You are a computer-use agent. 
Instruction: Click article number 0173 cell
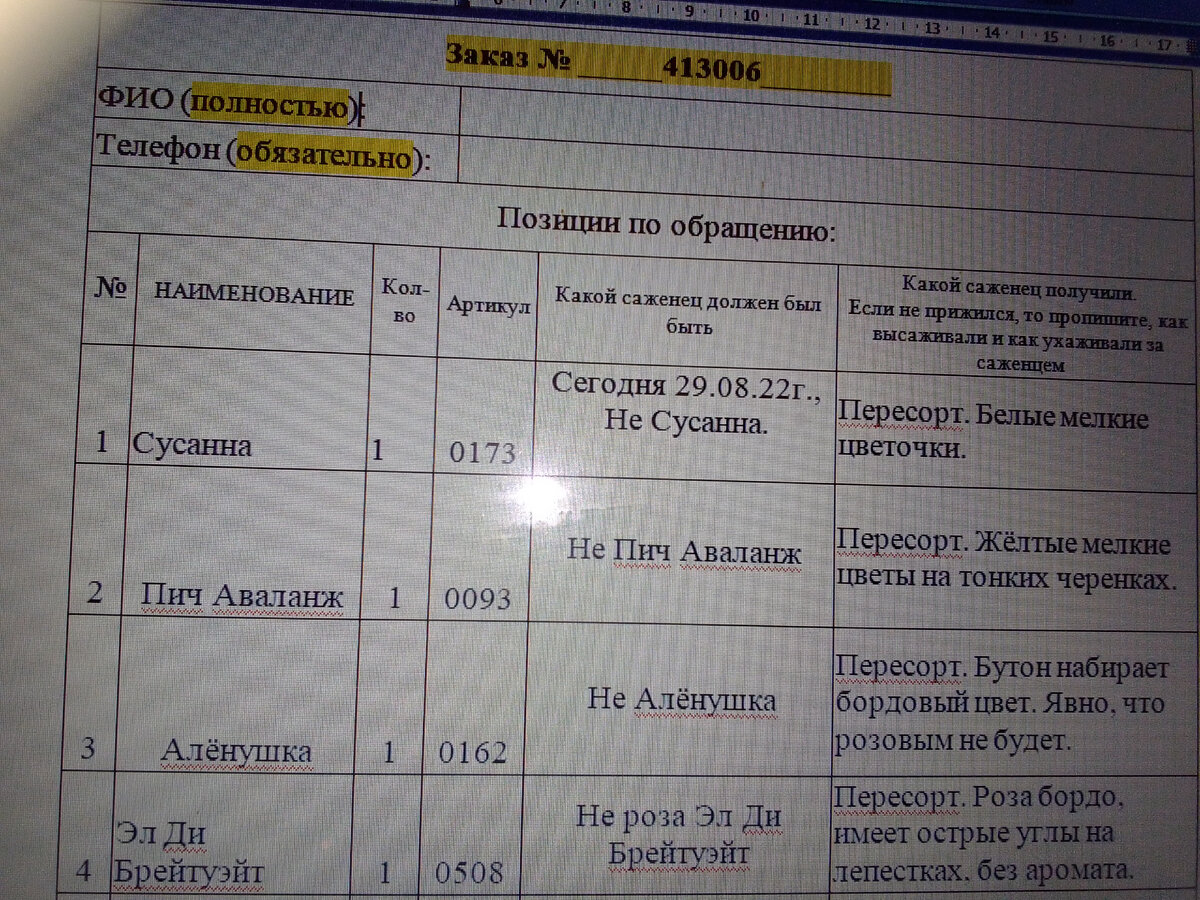[483, 415]
